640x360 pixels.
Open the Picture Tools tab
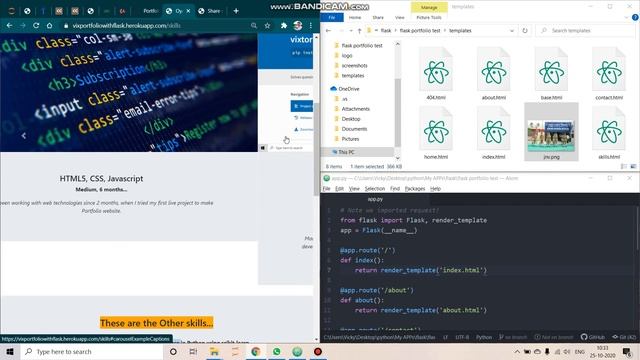pyautogui.click(x=429, y=18)
